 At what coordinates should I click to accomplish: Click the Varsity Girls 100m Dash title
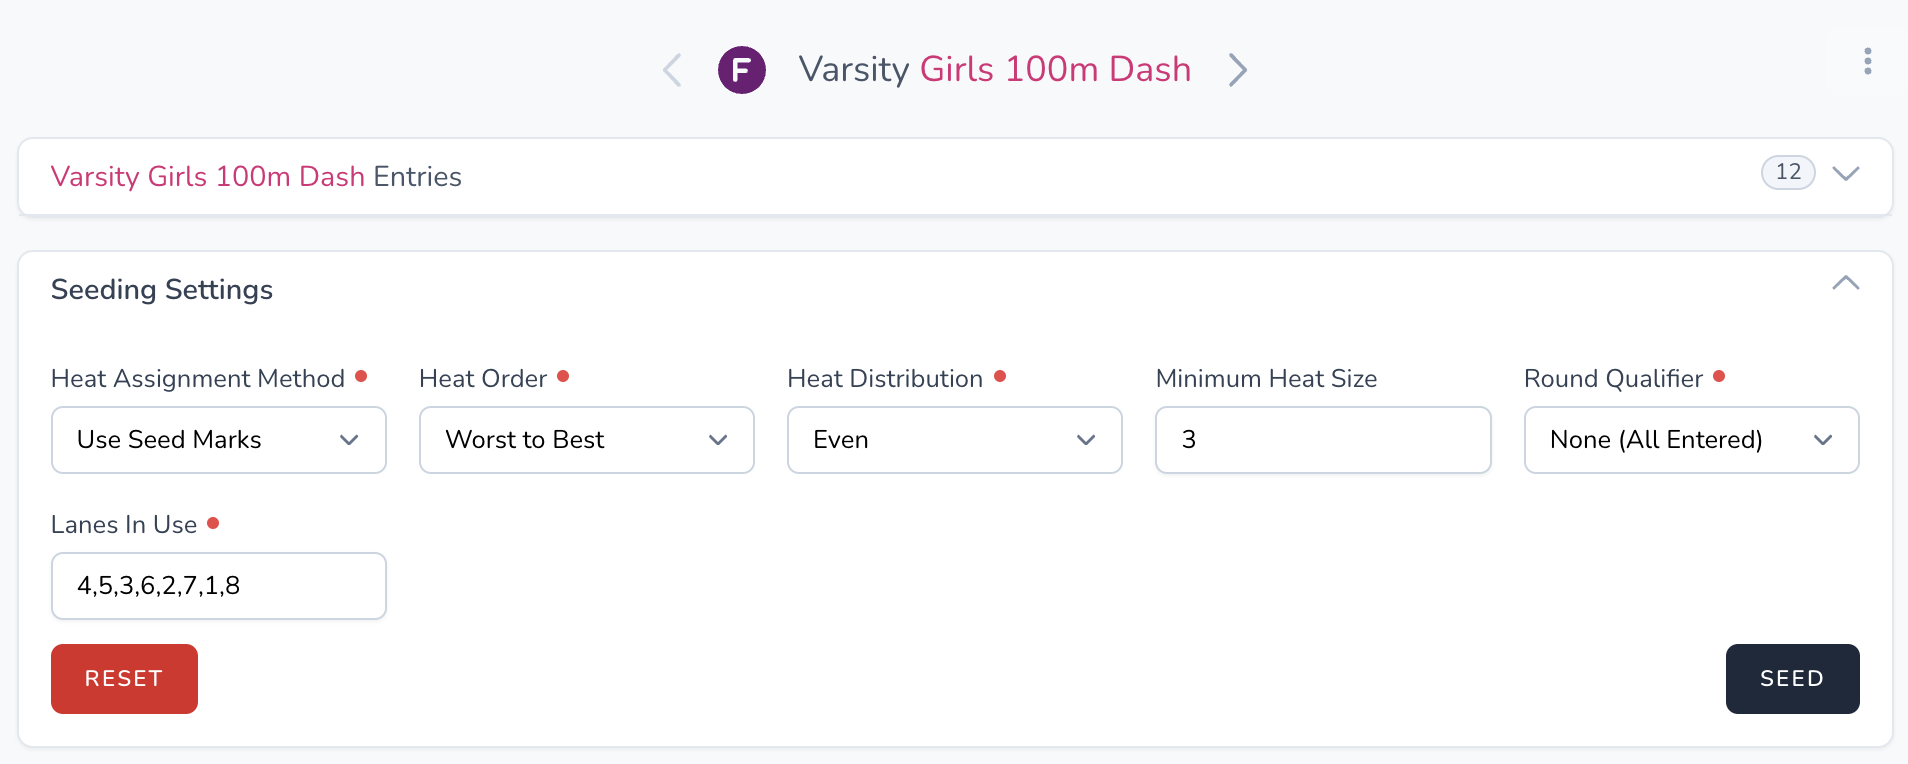click(994, 70)
